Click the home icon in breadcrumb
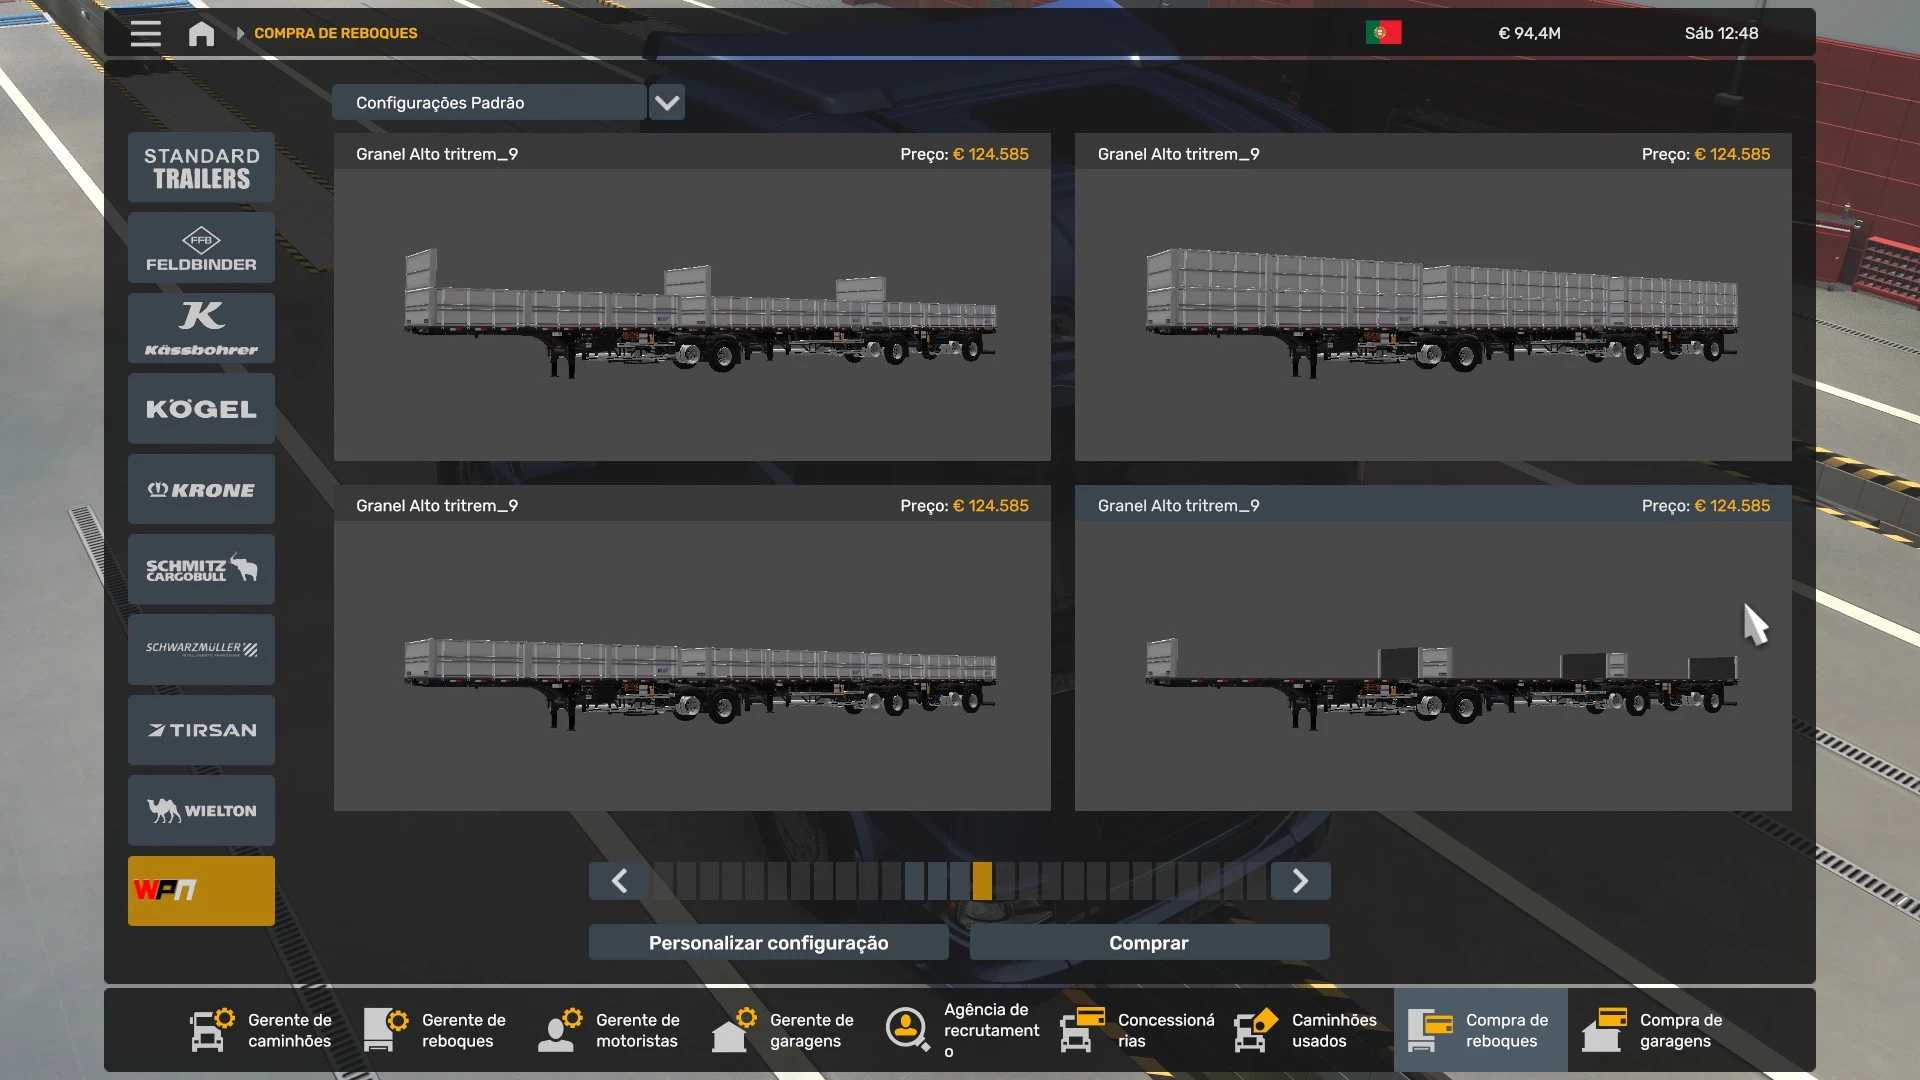The height and width of the screenshot is (1080, 1920). pyautogui.click(x=201, y=34)
